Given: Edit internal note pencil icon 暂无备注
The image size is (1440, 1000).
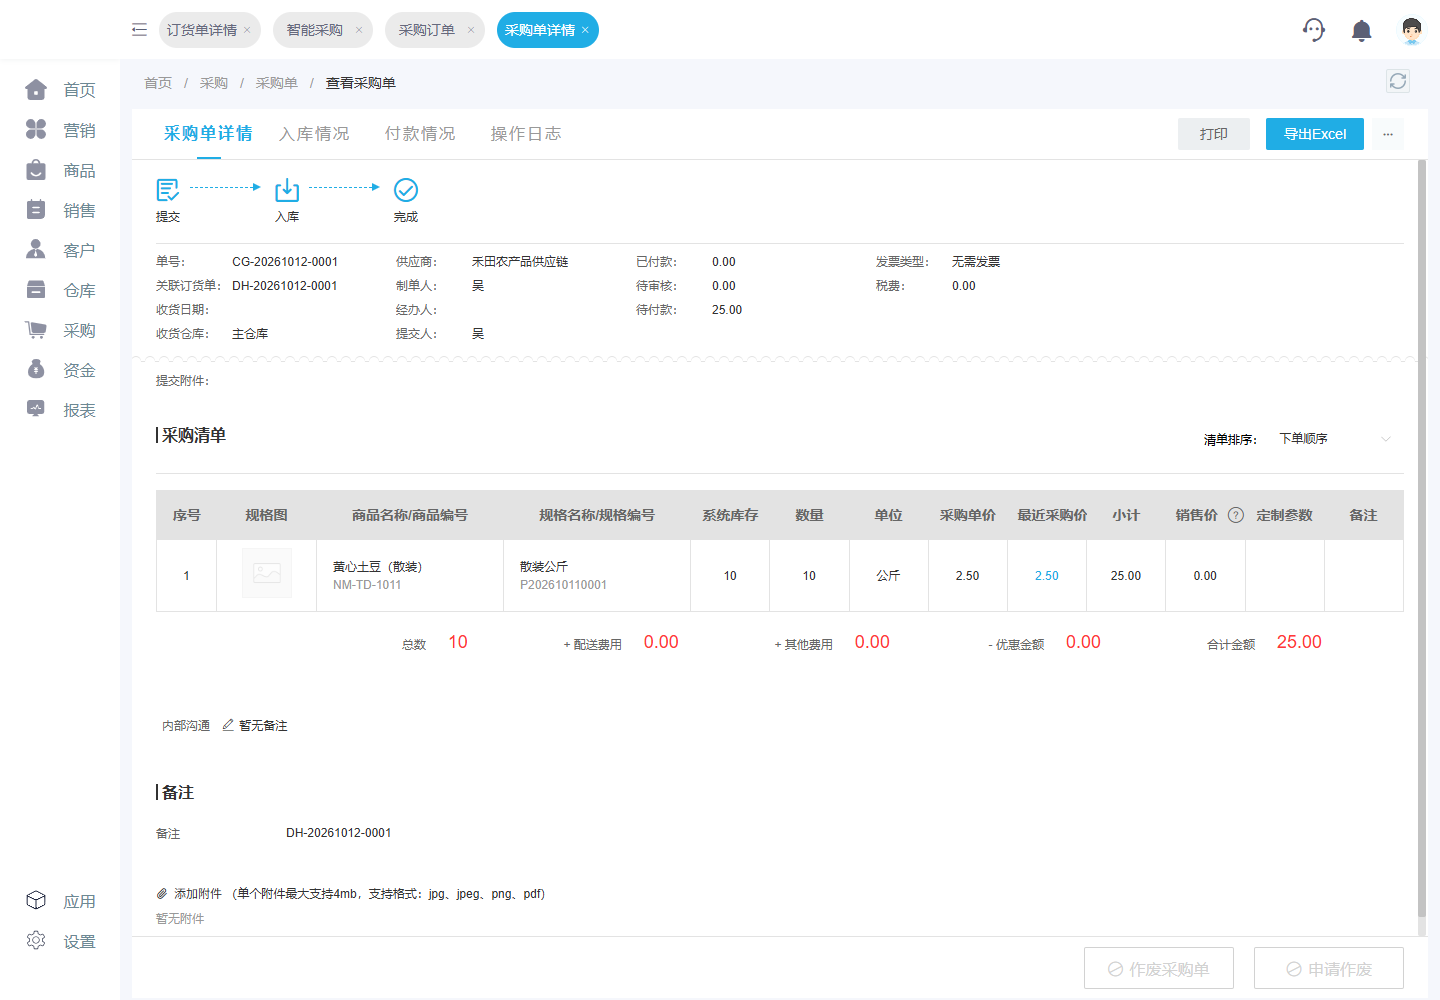Looking at the screenshot, I should point(228,725).
